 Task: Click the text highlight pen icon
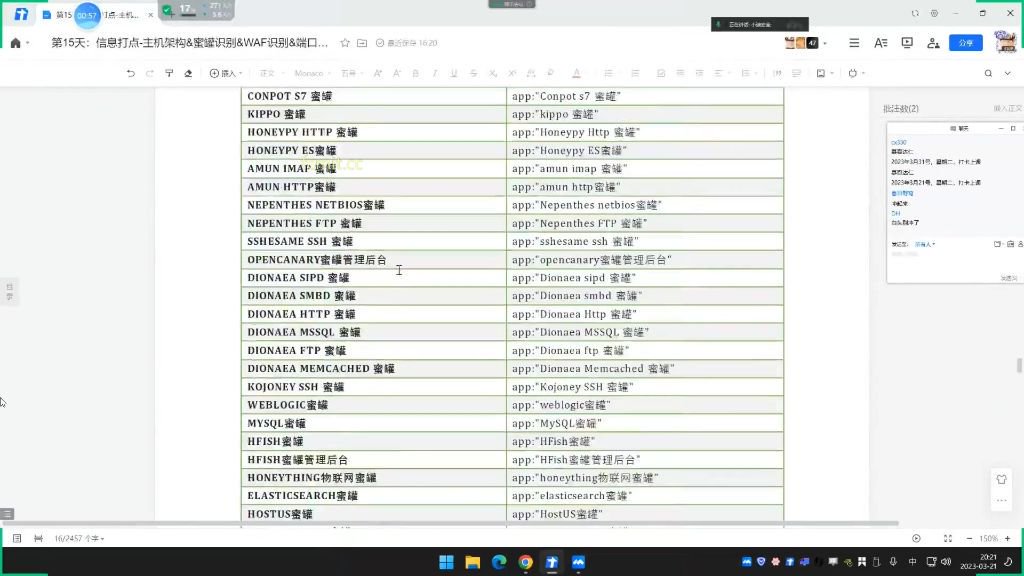pyautogui.click(x=551, y=73)
